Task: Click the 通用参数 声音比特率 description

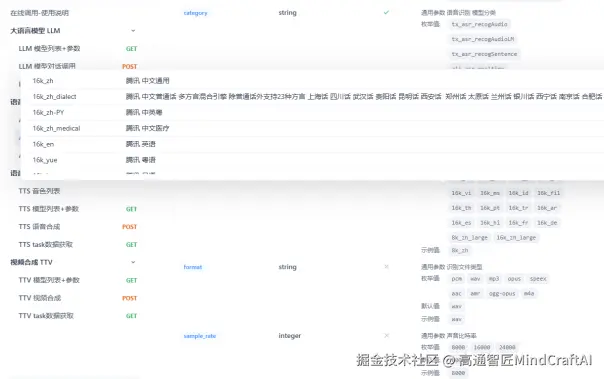Action: [449, 336]
